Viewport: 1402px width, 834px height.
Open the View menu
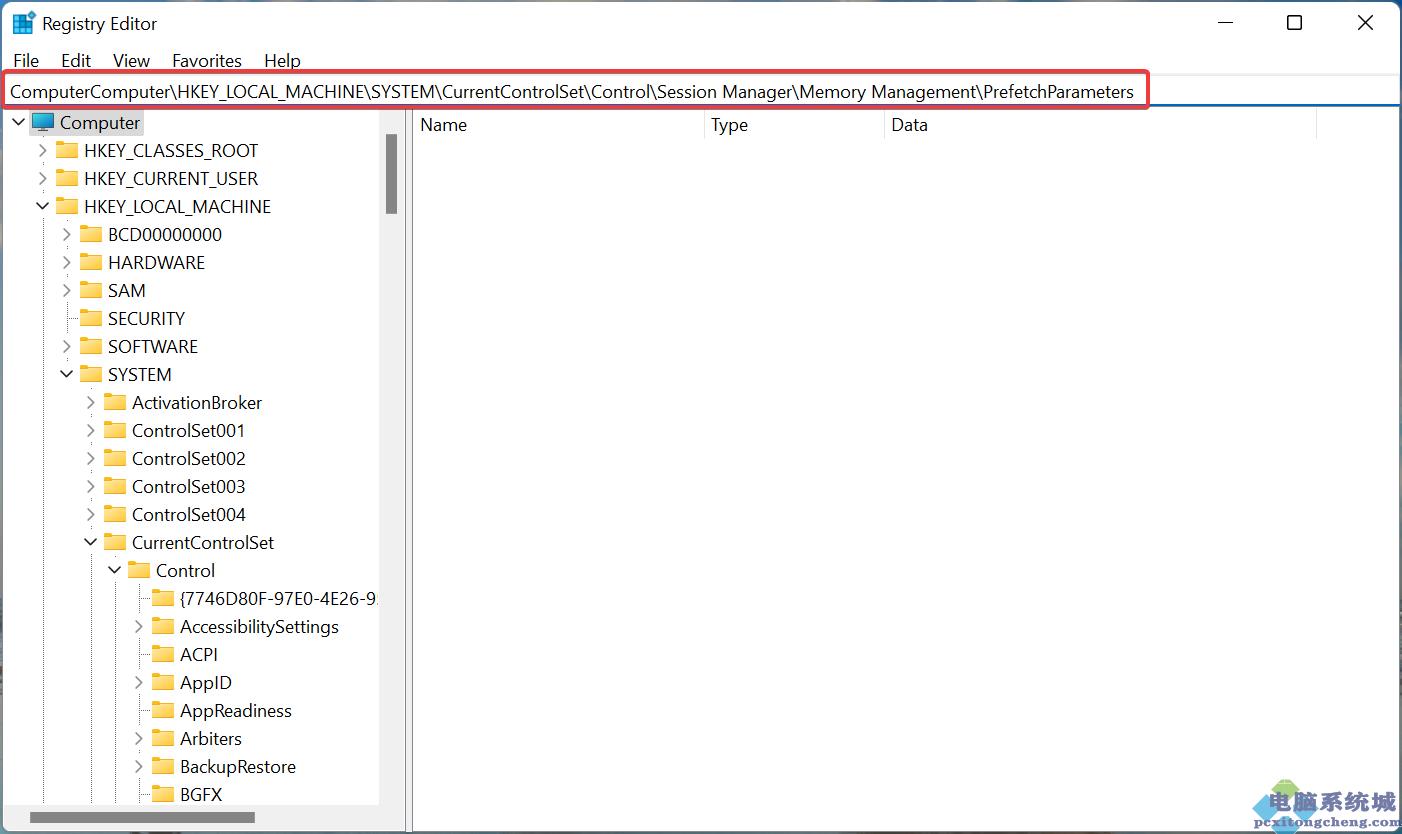[131, 60]
